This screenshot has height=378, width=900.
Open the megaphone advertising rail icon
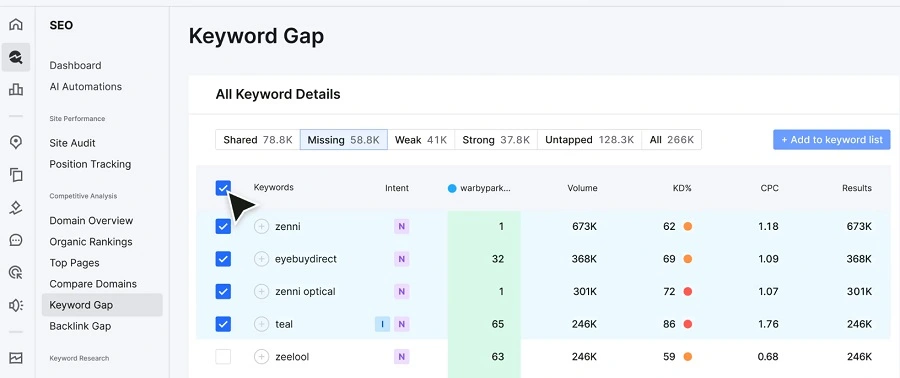coord(16,305)
